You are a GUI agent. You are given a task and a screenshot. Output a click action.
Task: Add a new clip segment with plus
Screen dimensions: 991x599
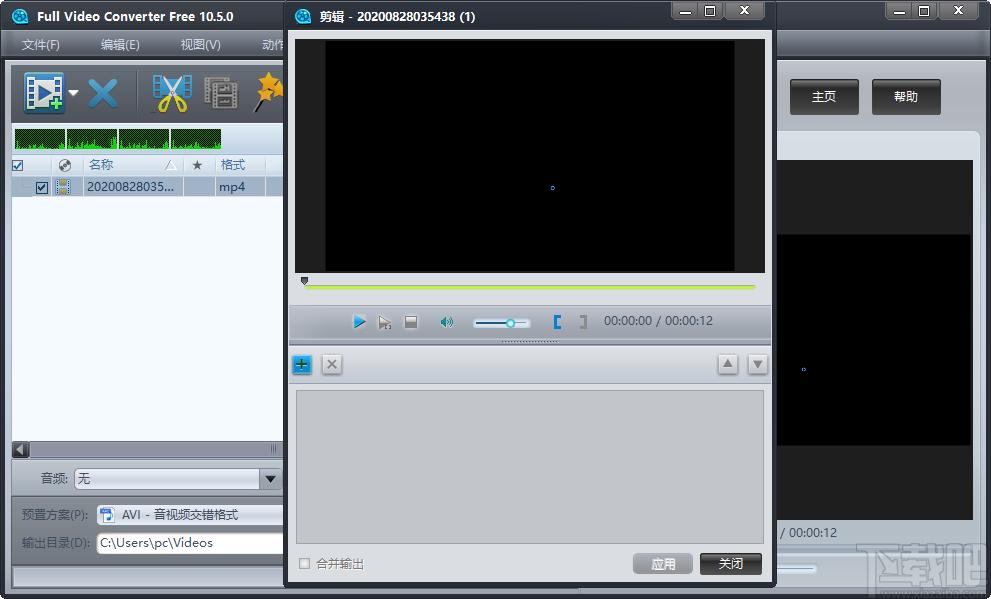302,365
